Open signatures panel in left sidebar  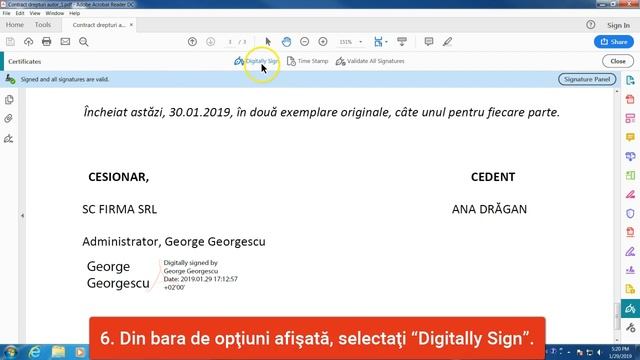tap(9, 139)
